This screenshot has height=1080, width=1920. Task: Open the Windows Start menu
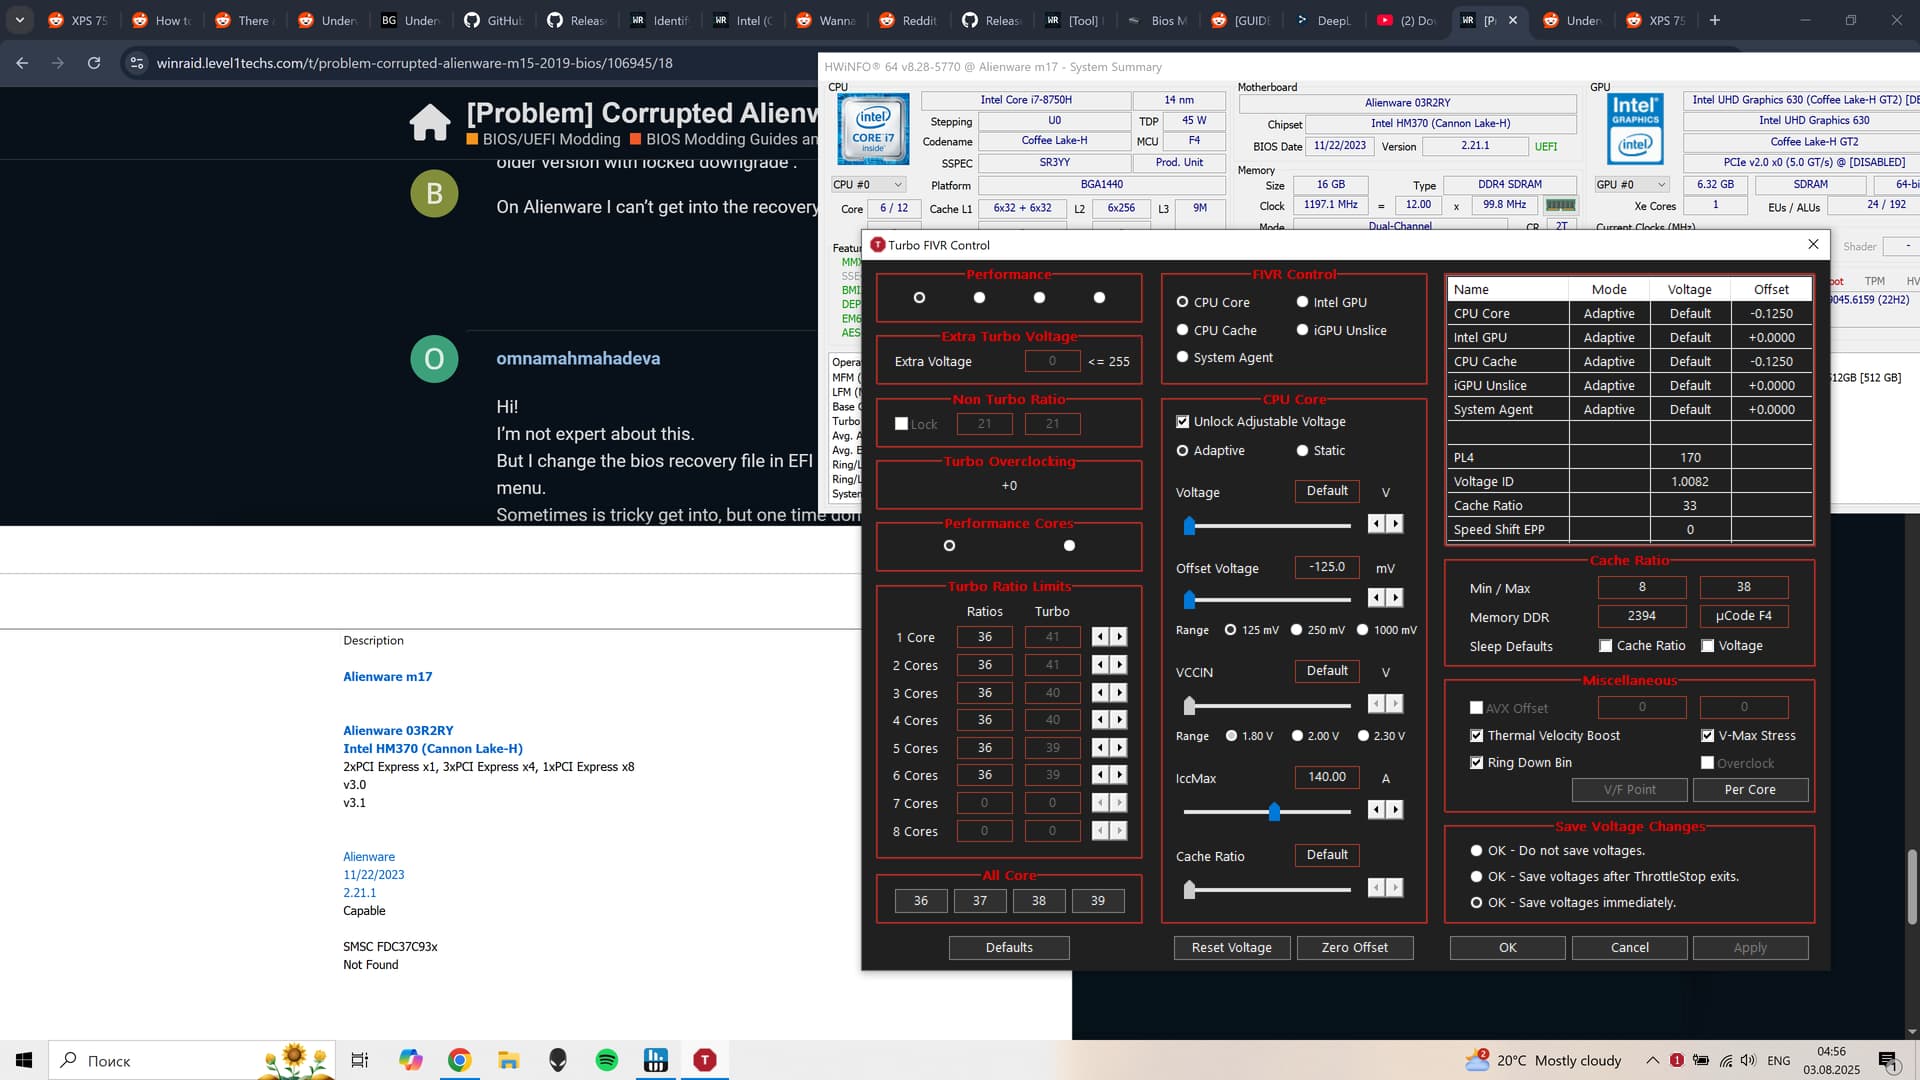[x=24, y=1060]
